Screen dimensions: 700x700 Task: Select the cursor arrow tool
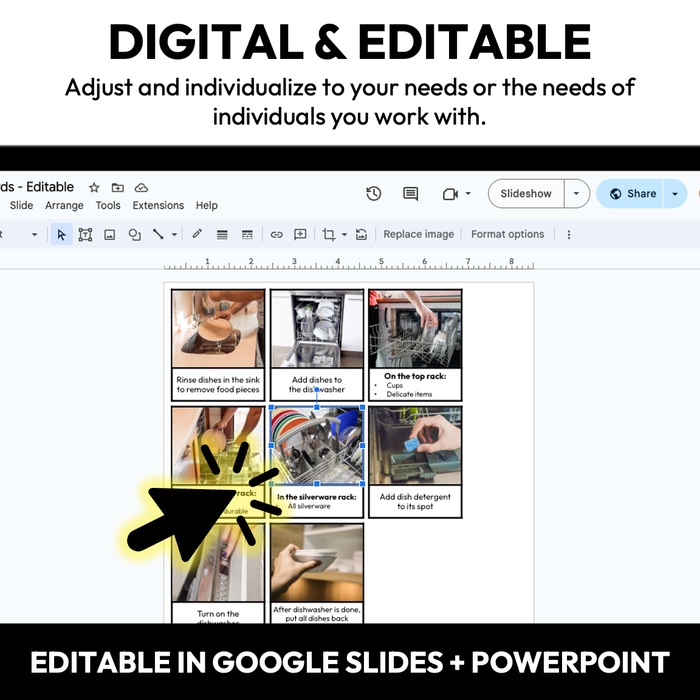[x=61, y=234]
